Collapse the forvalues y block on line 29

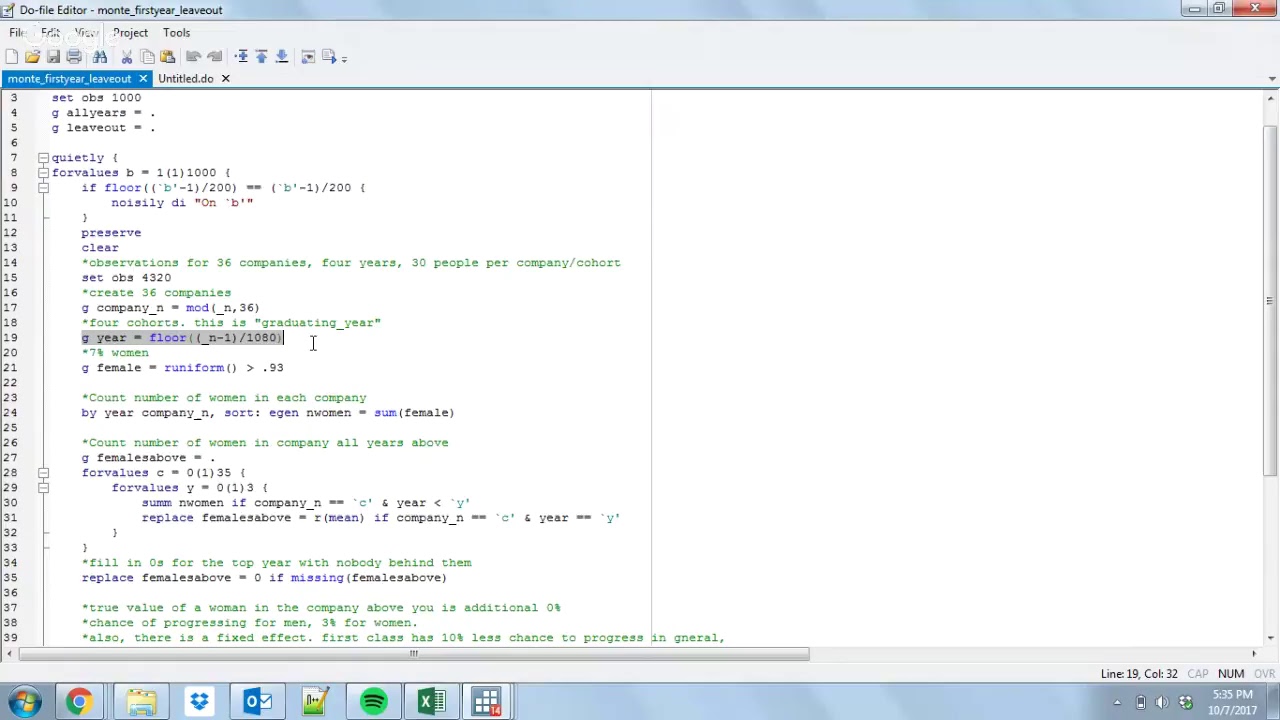tap(43, 487)
